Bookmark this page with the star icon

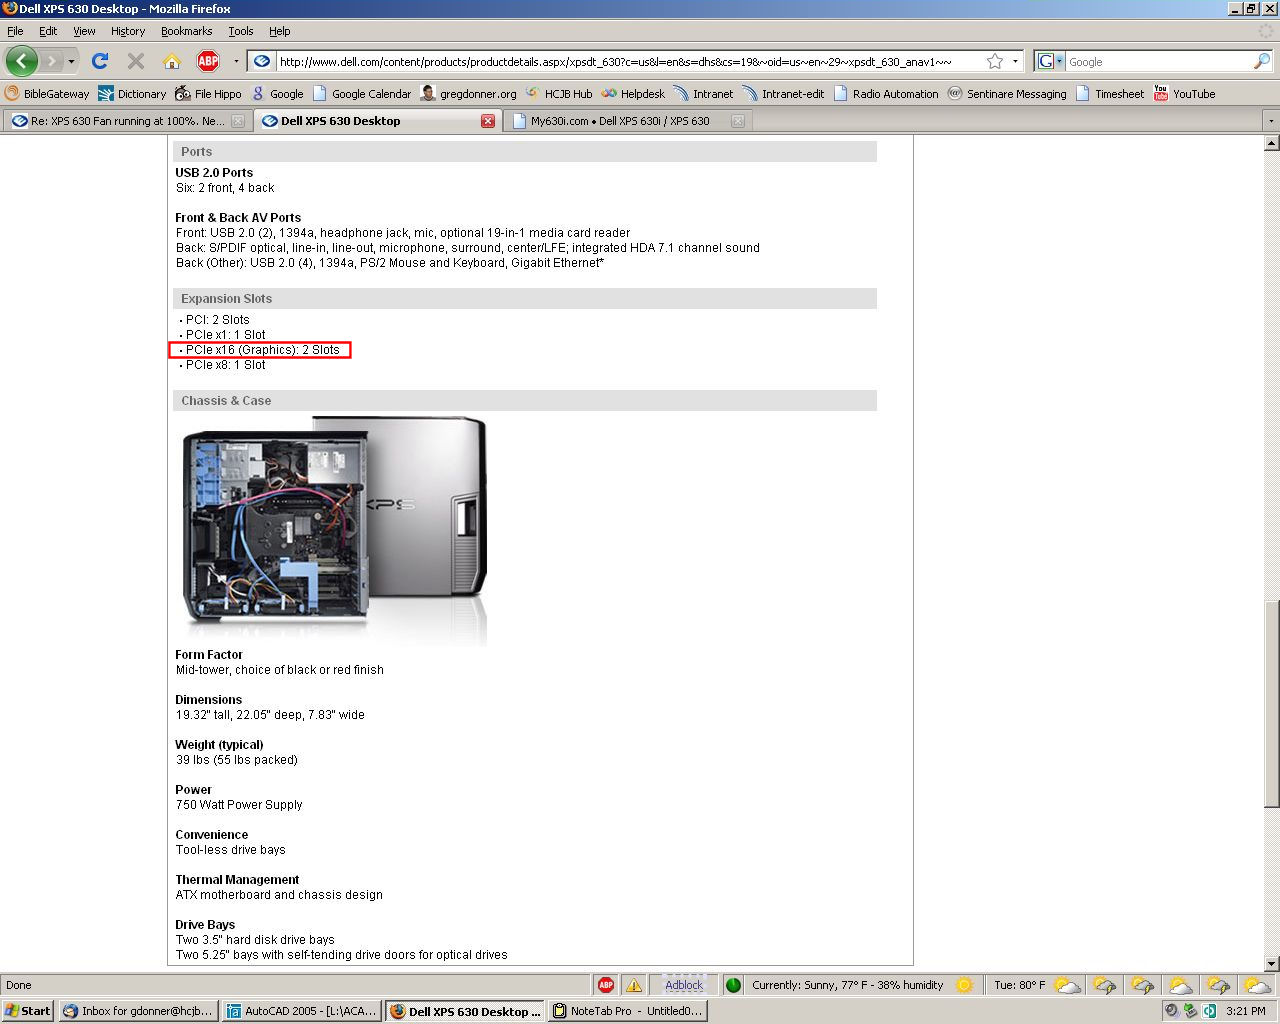coord(994,61)
